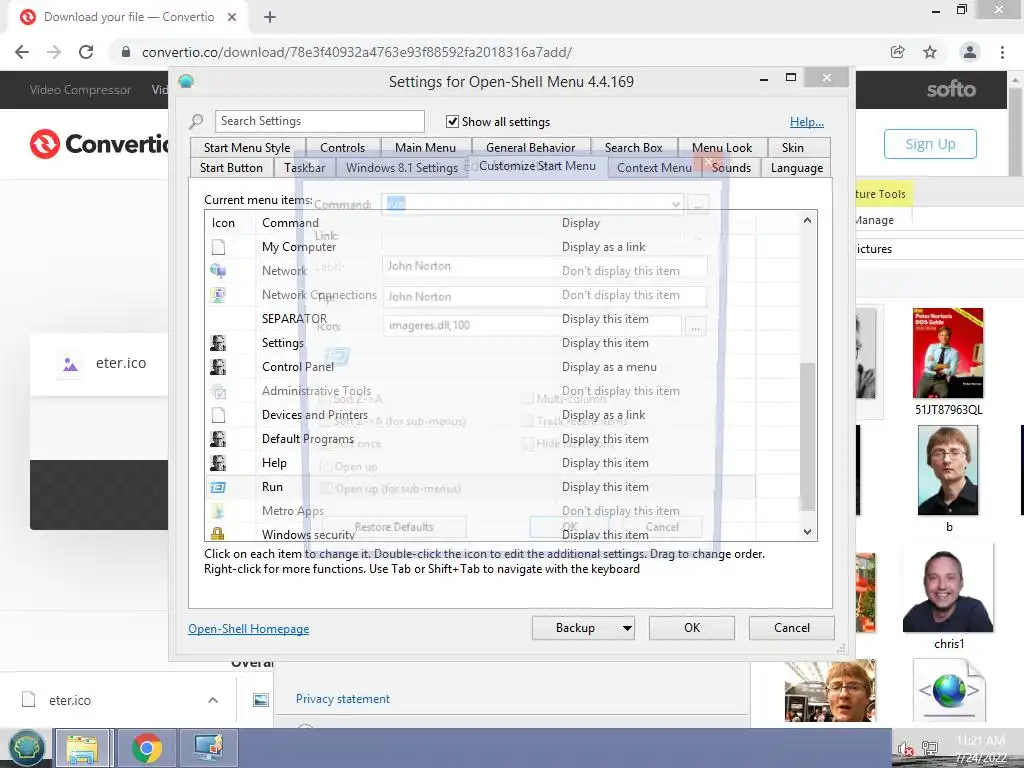This screenshot has width=1024, height=768.
Task: Select the picture thumbnail labeled b
Action: (x=948, y=470)
